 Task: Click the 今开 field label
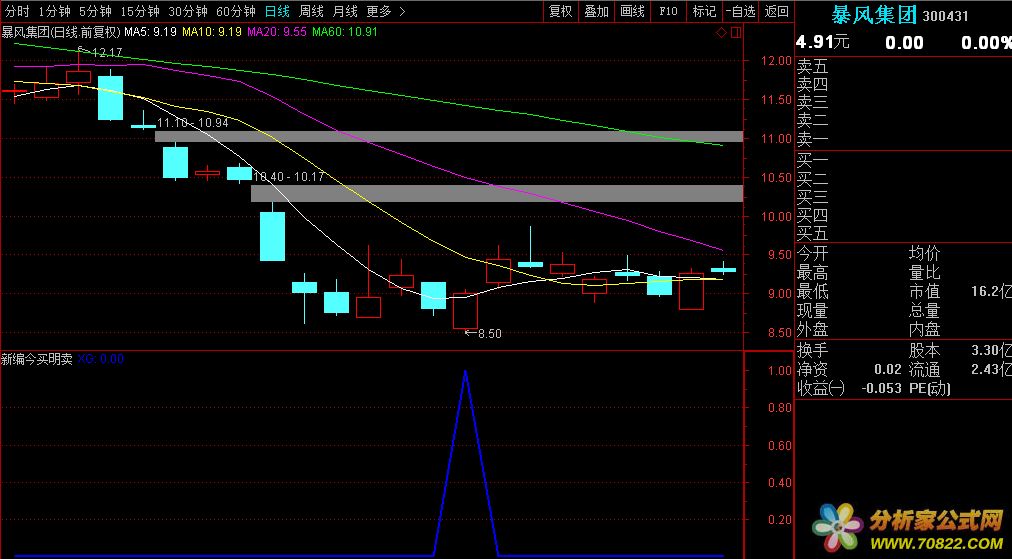[812, 254]
